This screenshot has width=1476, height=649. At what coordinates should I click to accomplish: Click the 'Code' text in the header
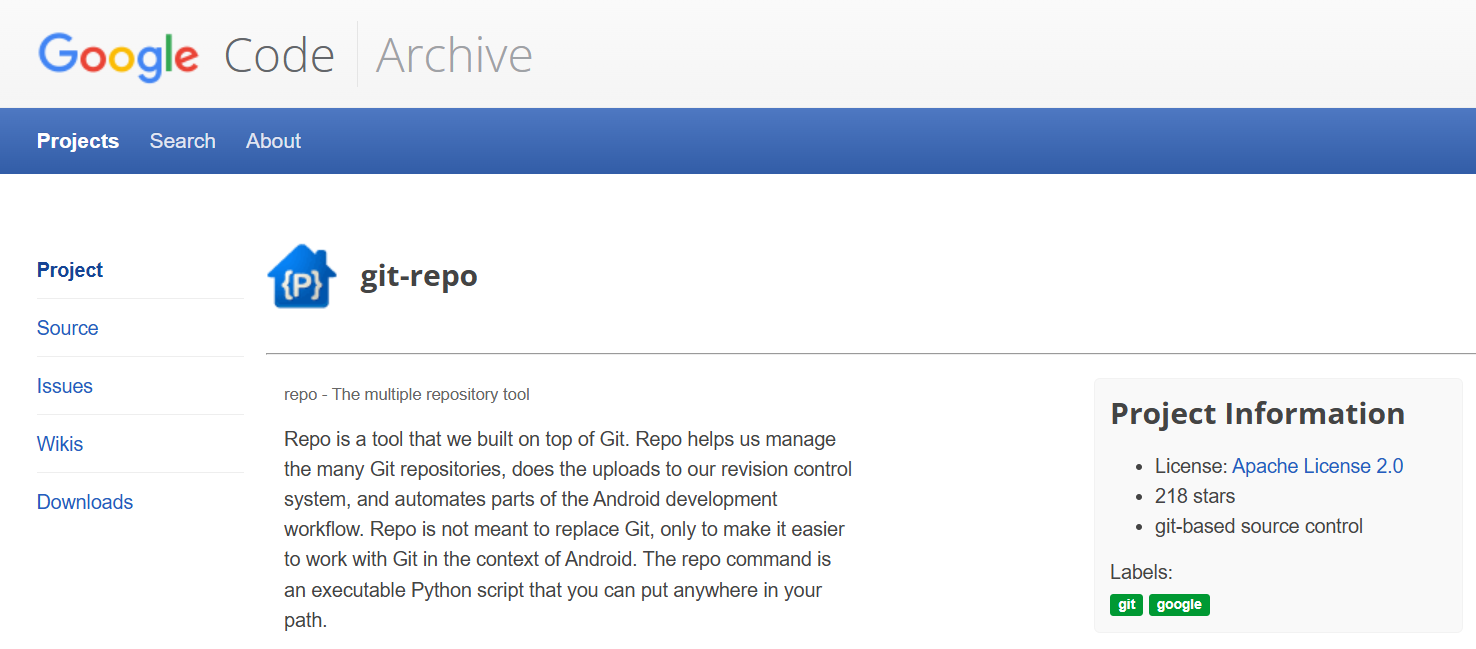tap(279, 55)
